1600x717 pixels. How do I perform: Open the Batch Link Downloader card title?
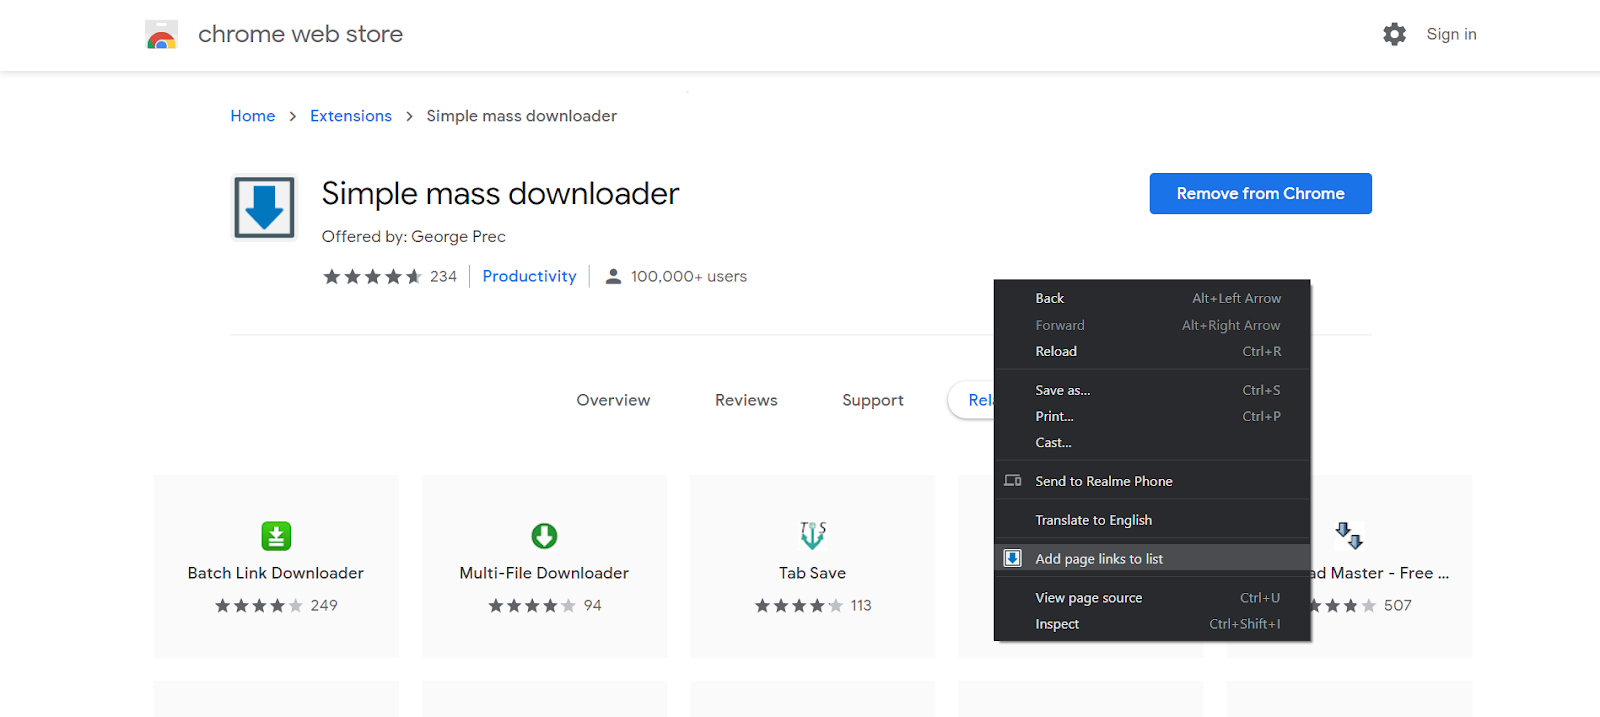(276, 573)
